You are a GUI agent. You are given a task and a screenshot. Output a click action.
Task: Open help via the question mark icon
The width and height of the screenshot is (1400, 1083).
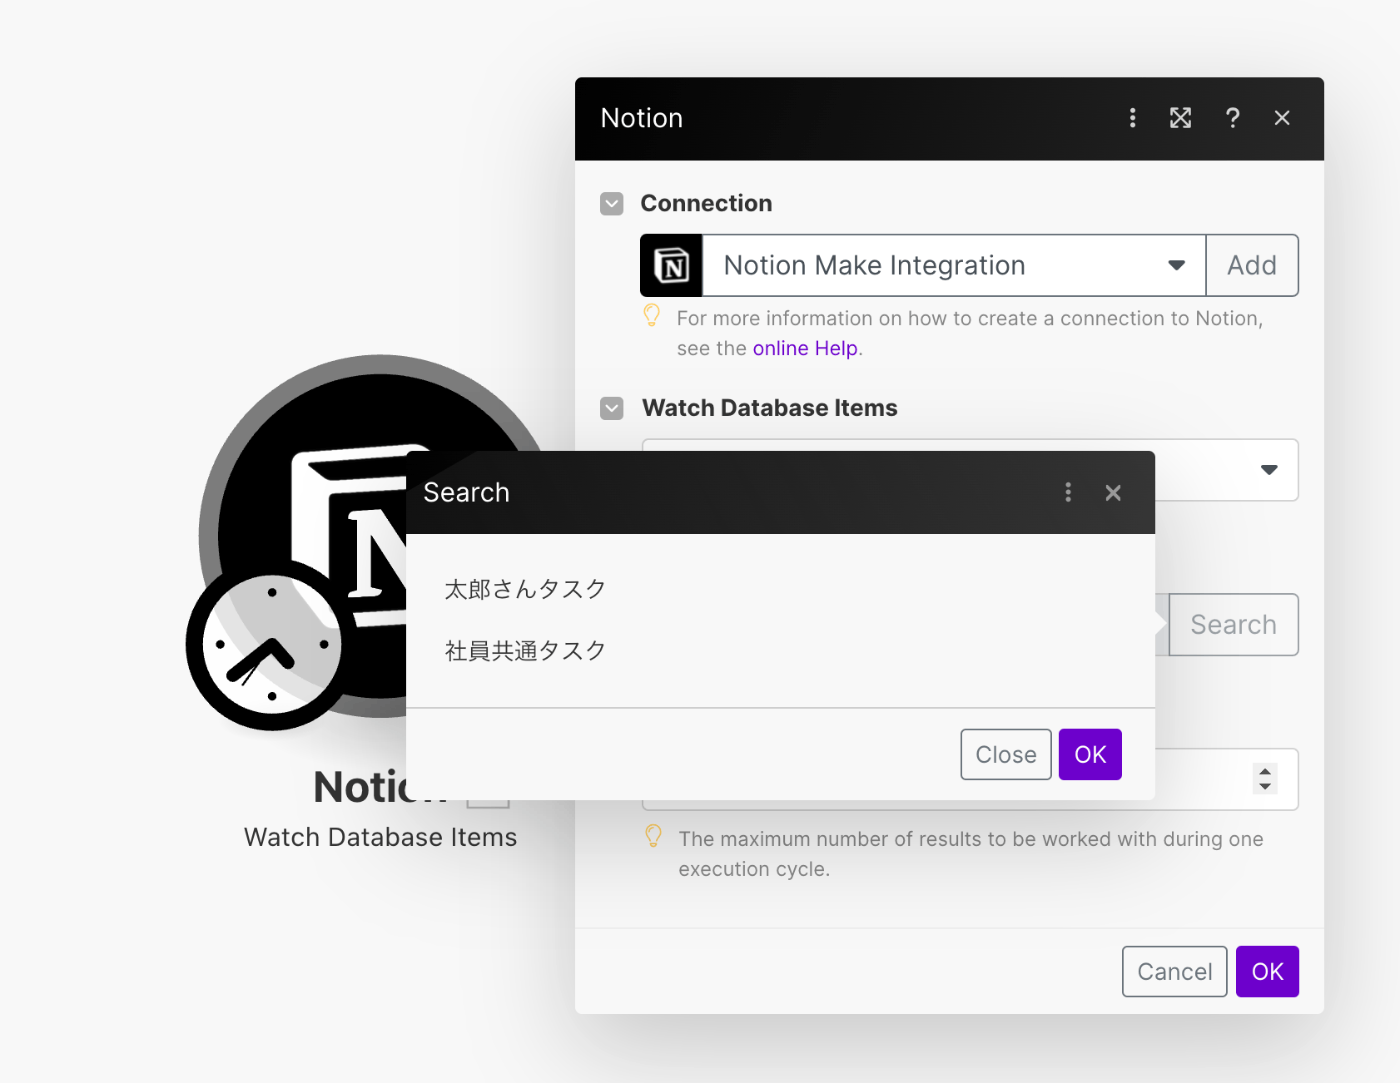(1232, 118)
